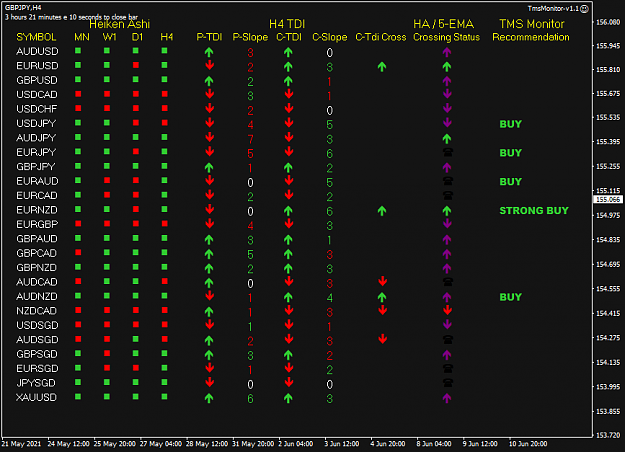Click the 2 Jun 04:00 time axis label
The image size is (625, 452).
296,444
